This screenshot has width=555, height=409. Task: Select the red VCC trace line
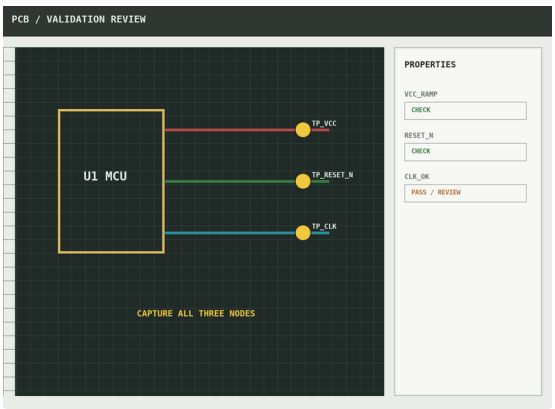(230, 130)
